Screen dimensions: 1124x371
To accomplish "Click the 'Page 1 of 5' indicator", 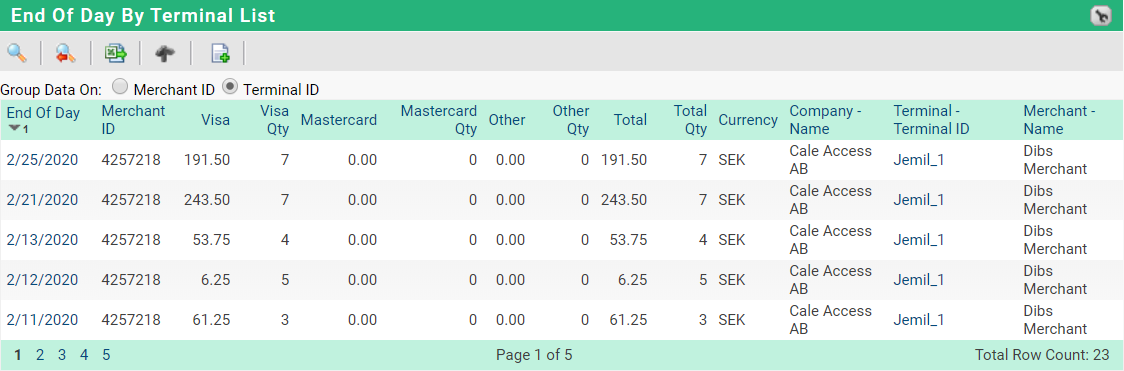I will pyautogui.click(x=534, y=355).
